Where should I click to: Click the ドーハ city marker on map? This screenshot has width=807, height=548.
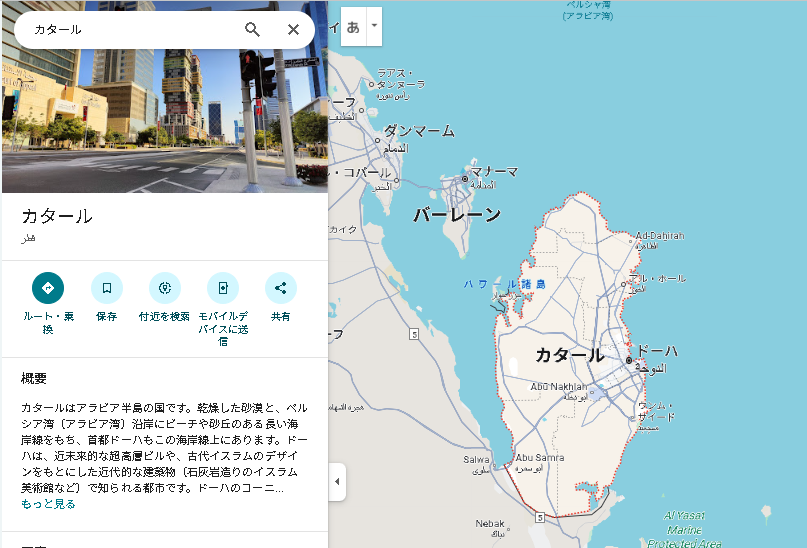coord(629,359)
